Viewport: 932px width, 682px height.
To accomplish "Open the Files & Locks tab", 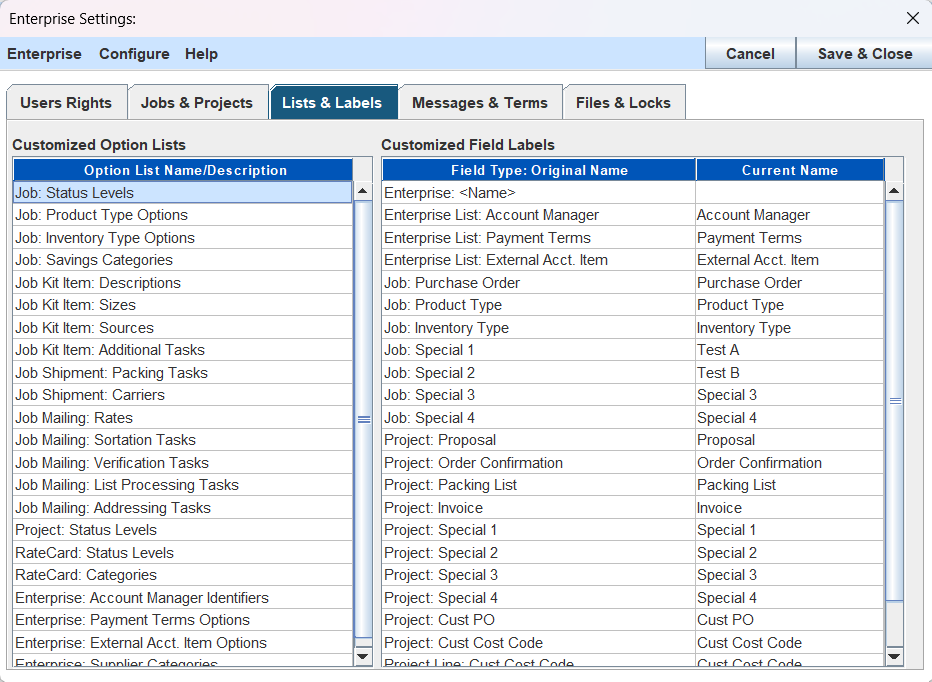I will point(623,103).
